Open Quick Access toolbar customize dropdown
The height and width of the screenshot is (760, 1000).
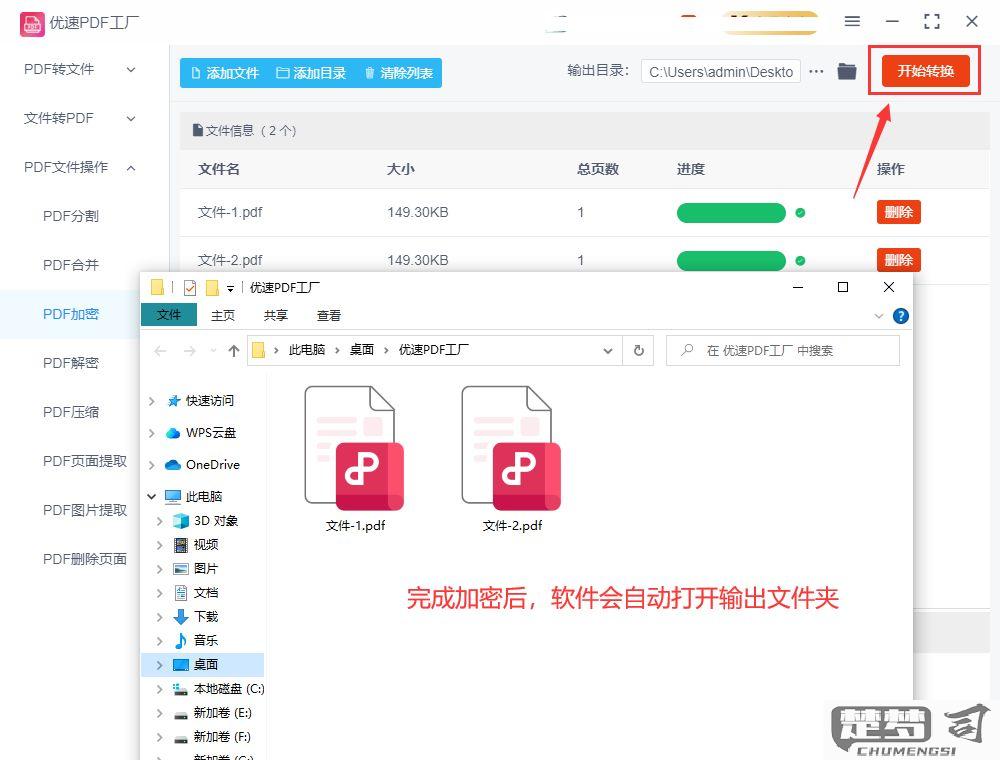tap(230, 289)
